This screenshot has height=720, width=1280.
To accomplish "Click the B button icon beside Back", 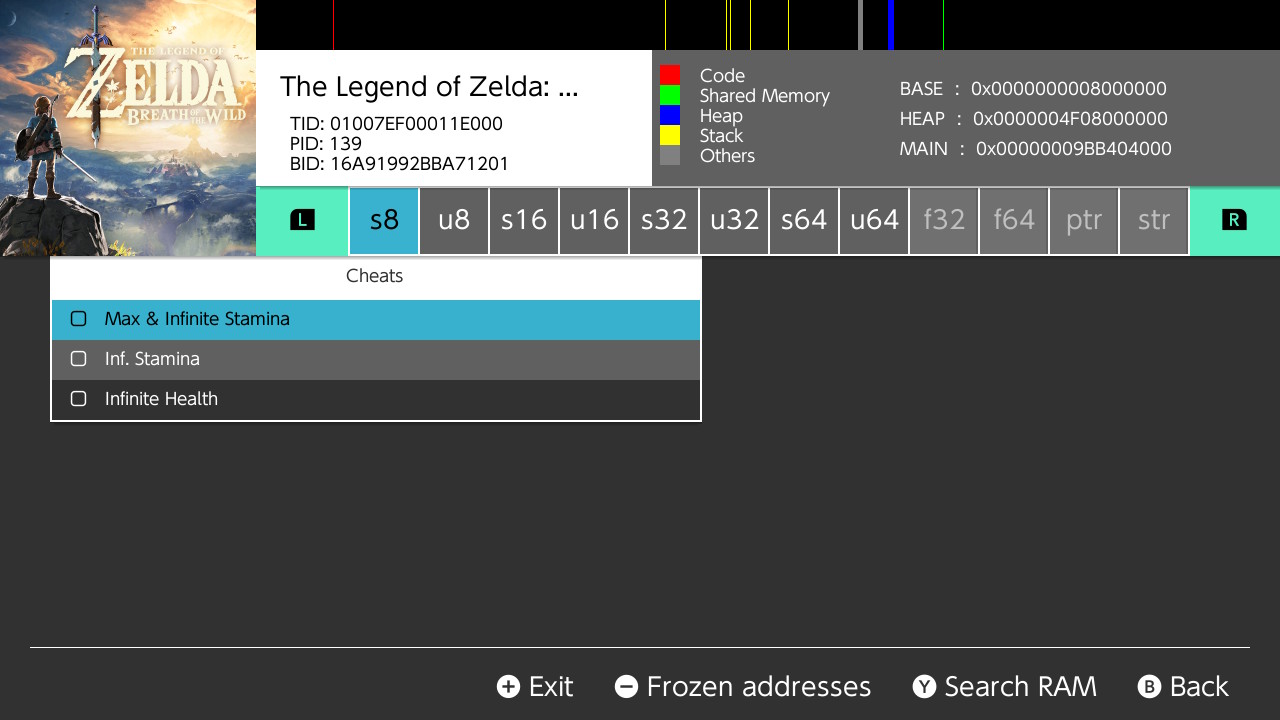I will click(x=1149, y=686).
